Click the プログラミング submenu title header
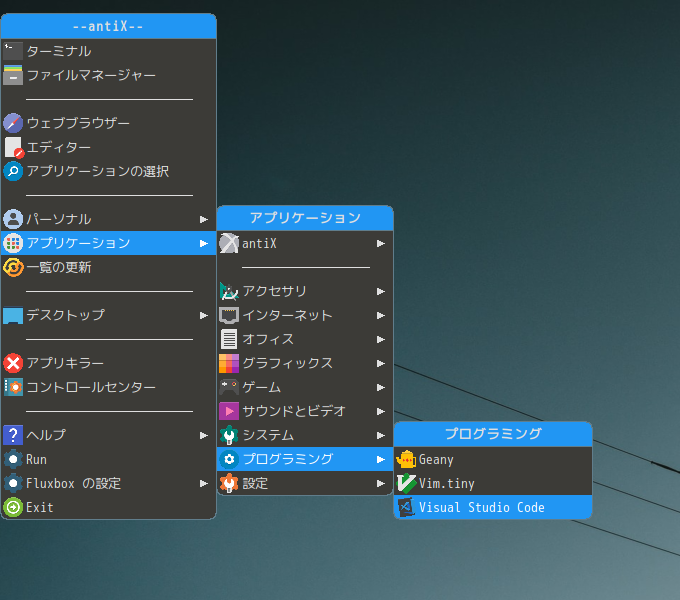This screenshot has height=600, width=680. pos(493,434)
